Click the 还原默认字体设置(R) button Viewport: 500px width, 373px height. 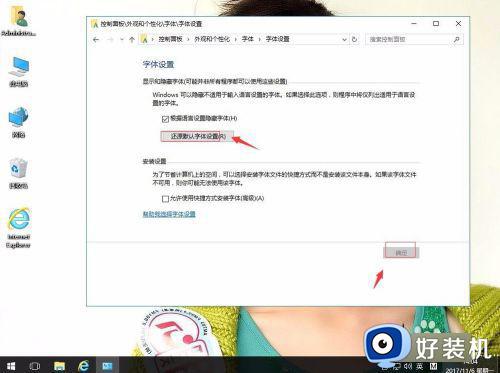click(197, 136)
